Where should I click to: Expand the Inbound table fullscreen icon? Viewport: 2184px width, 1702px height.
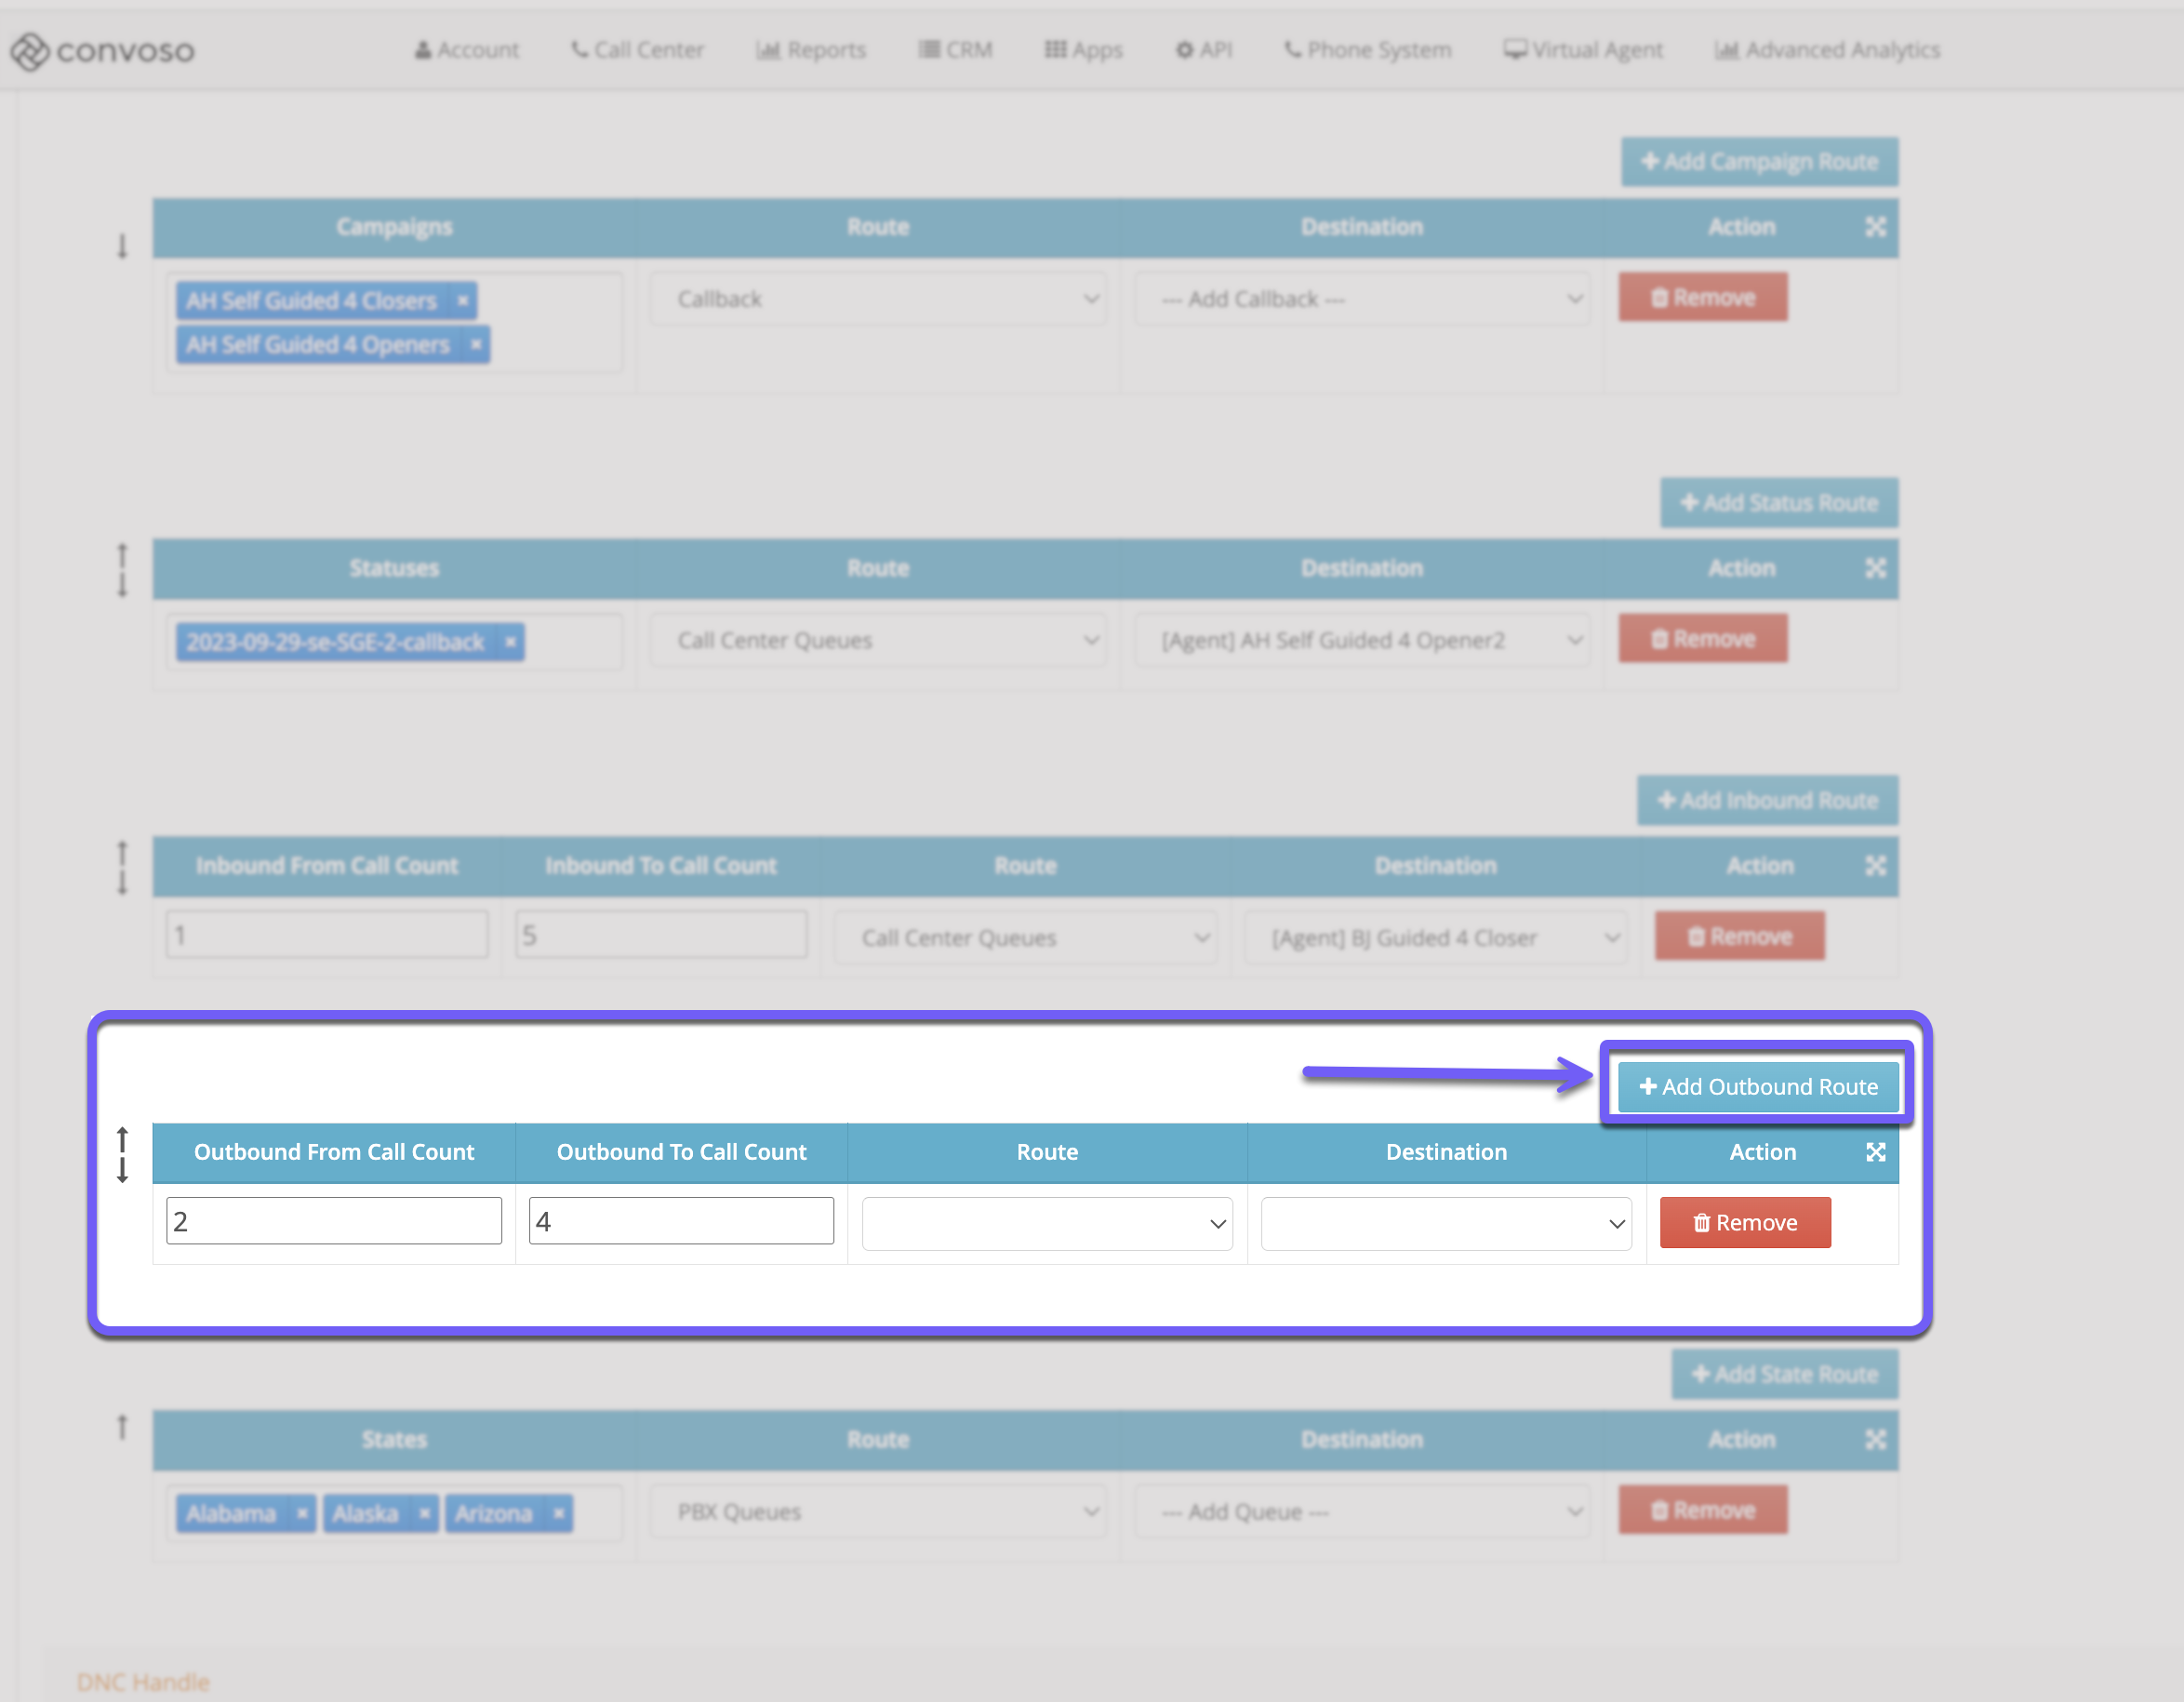tap(1875, 866)
